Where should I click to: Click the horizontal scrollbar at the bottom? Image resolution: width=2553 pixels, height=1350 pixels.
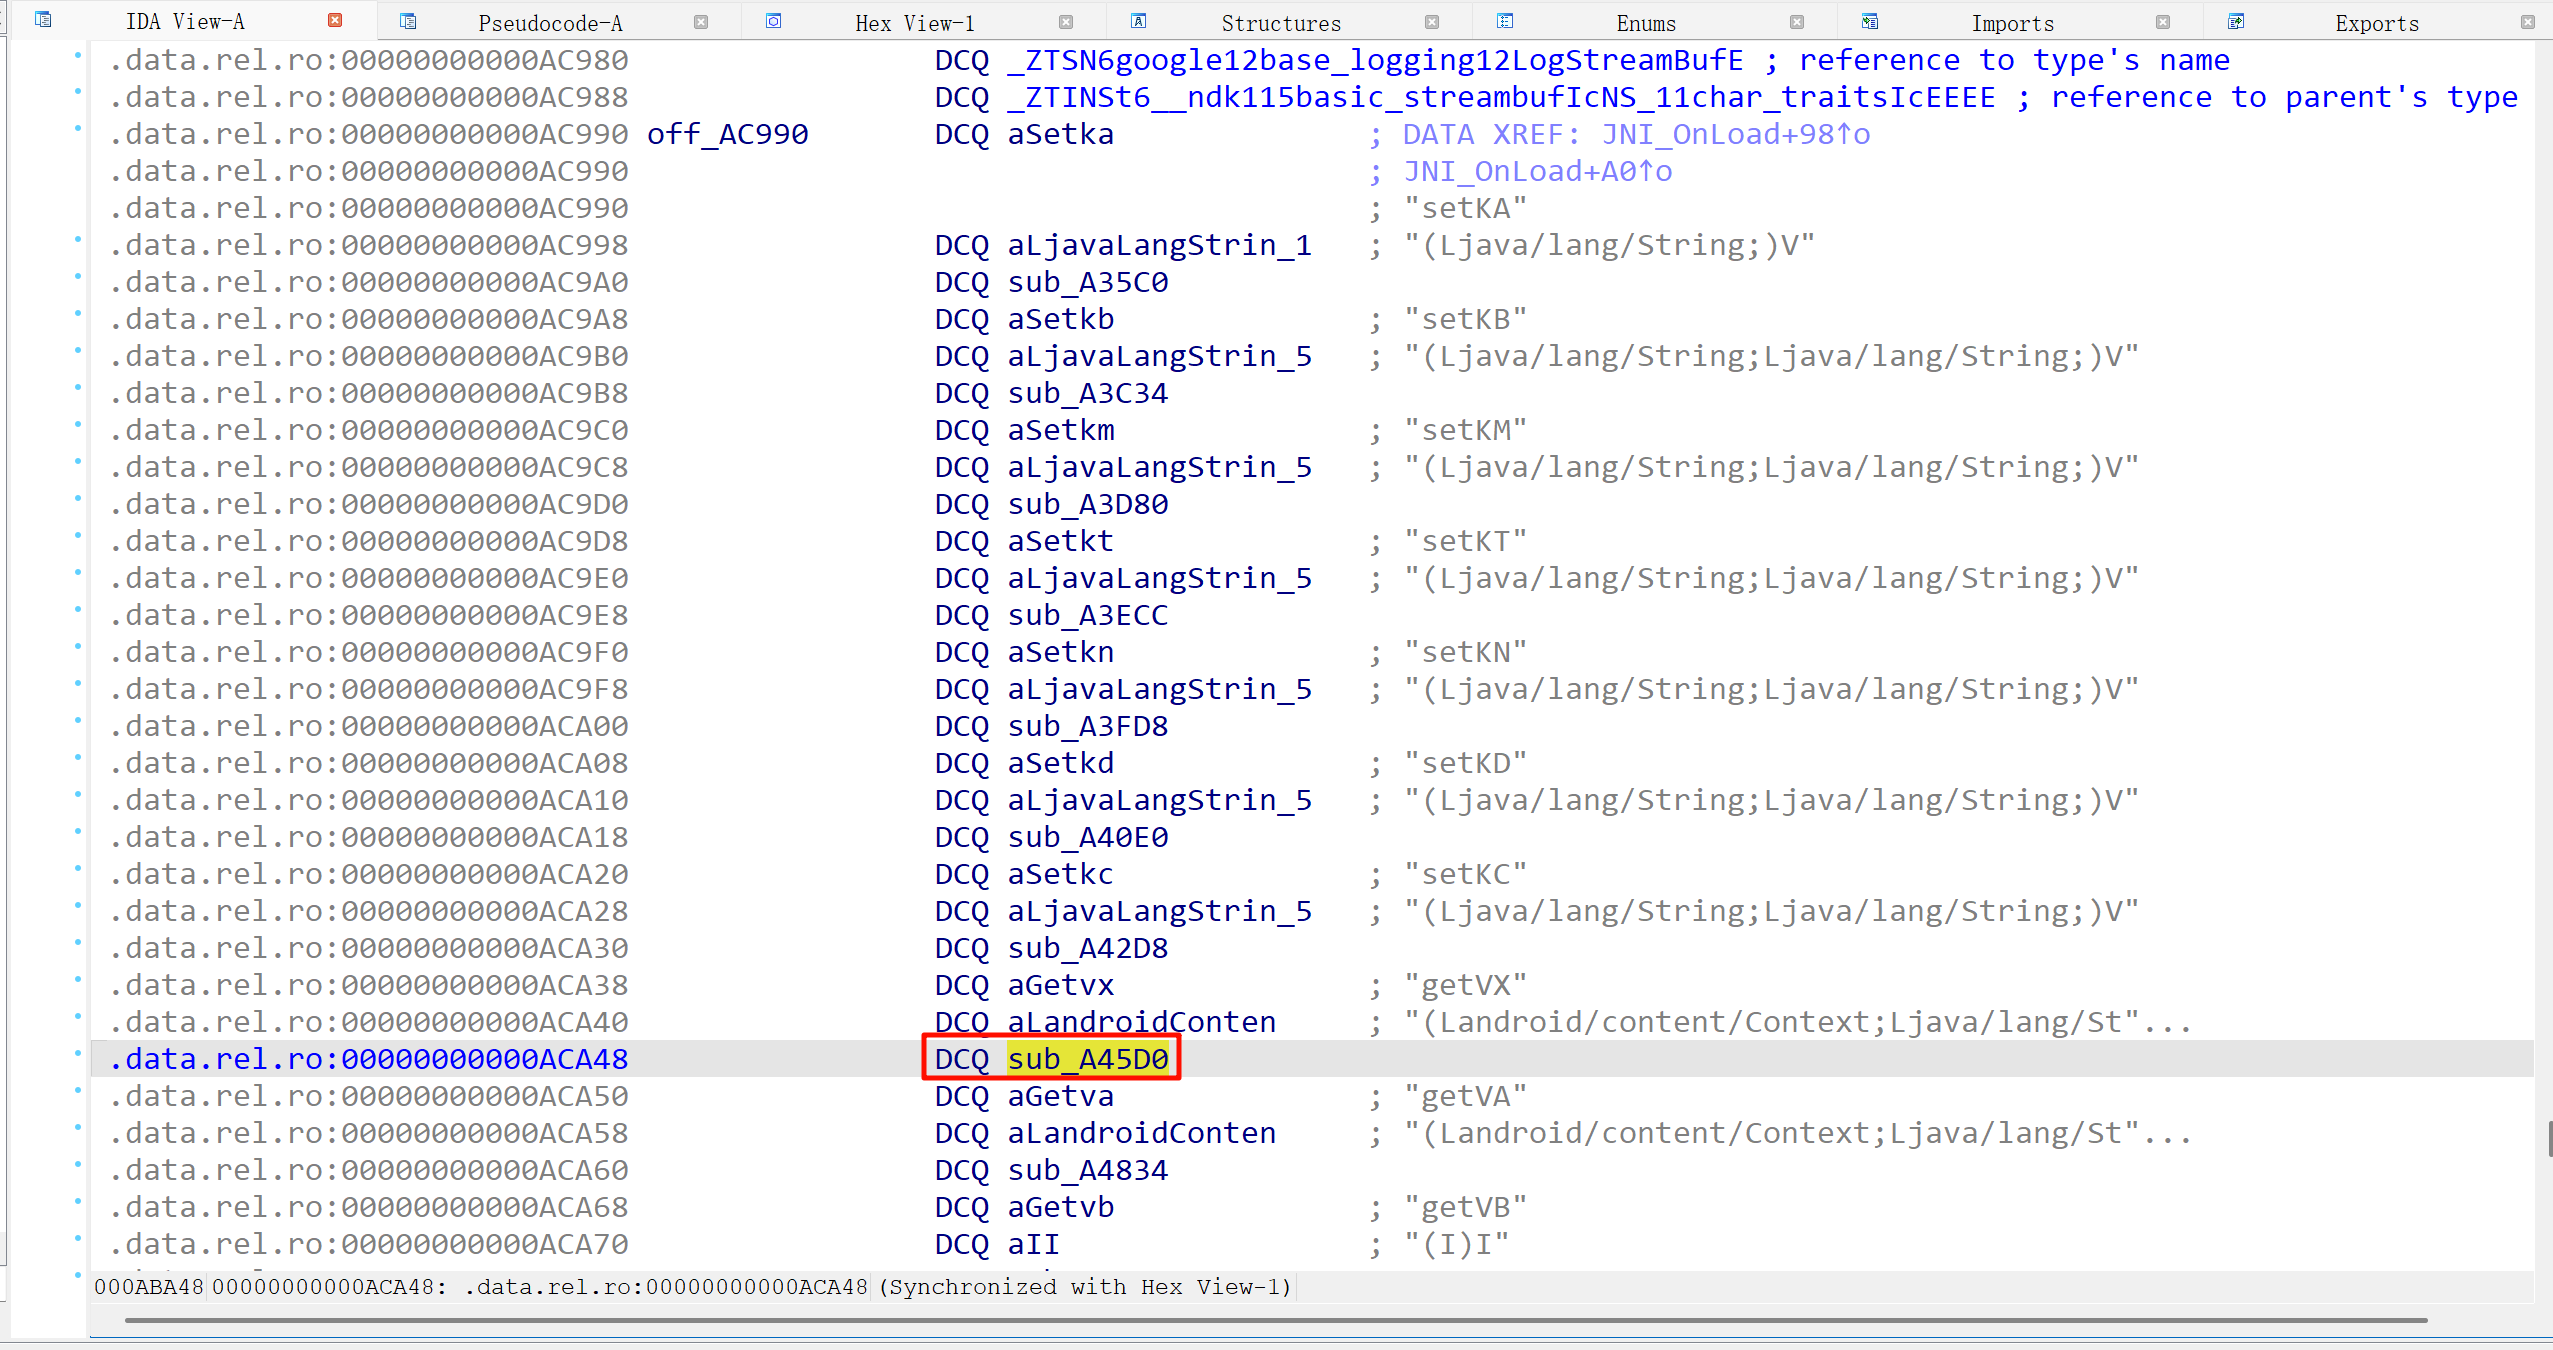1275,1320
